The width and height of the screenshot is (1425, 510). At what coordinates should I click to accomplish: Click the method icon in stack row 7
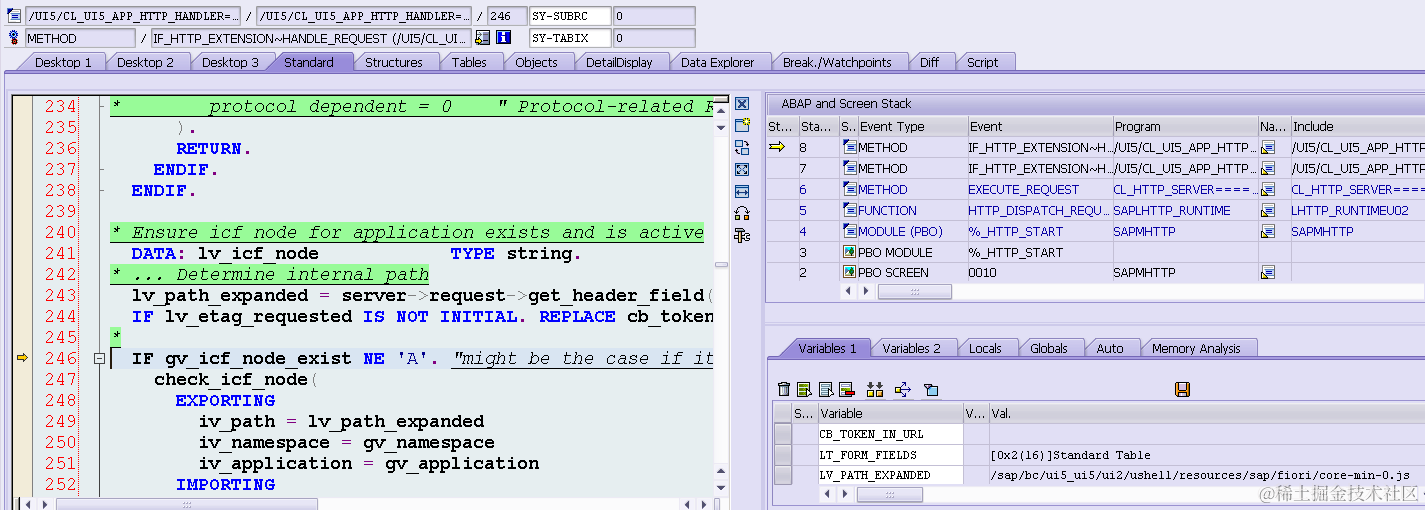[x=849, y=168]
